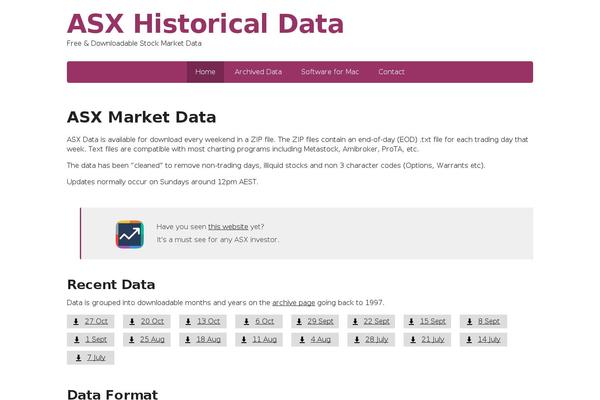The width and height of the screenshot is (600, 400).
Task: Download the 15 Sept data file
Action: [x=427, y=322]
